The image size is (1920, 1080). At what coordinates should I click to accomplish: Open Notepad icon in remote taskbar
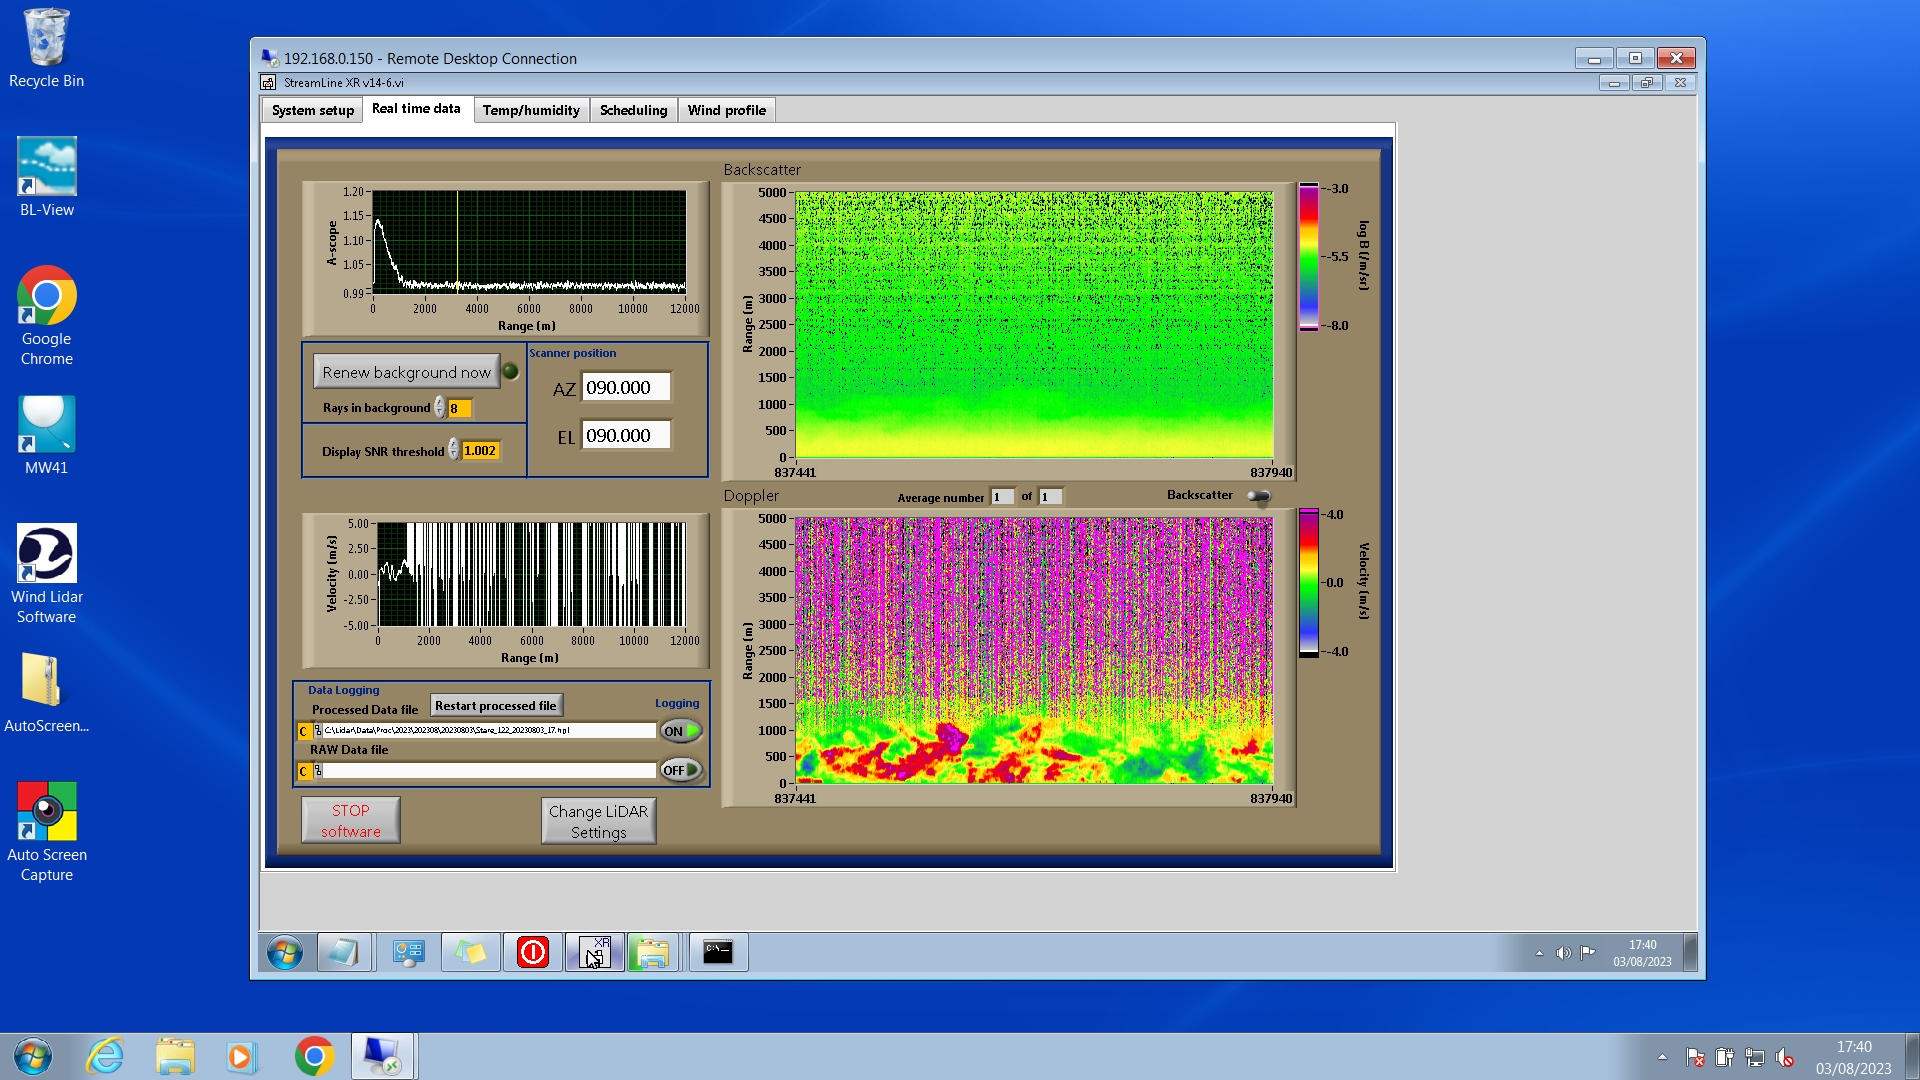(x=345, y=952)
